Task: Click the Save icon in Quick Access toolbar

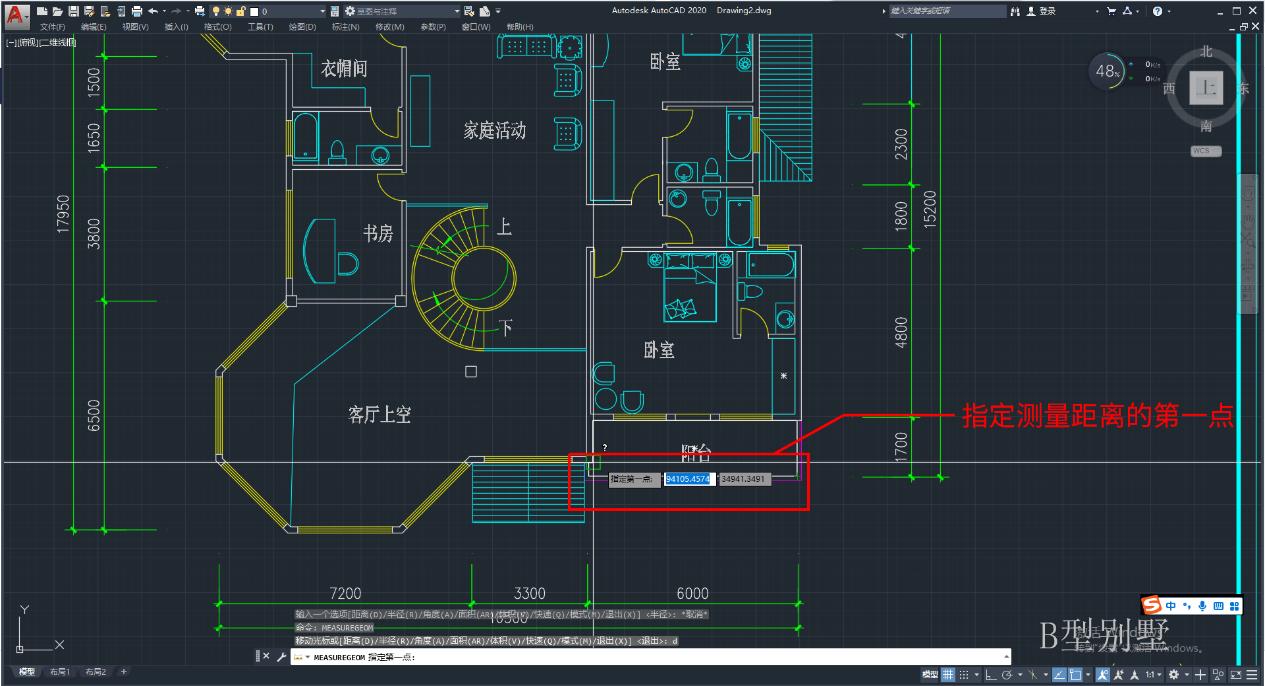Action: [75, 11]
